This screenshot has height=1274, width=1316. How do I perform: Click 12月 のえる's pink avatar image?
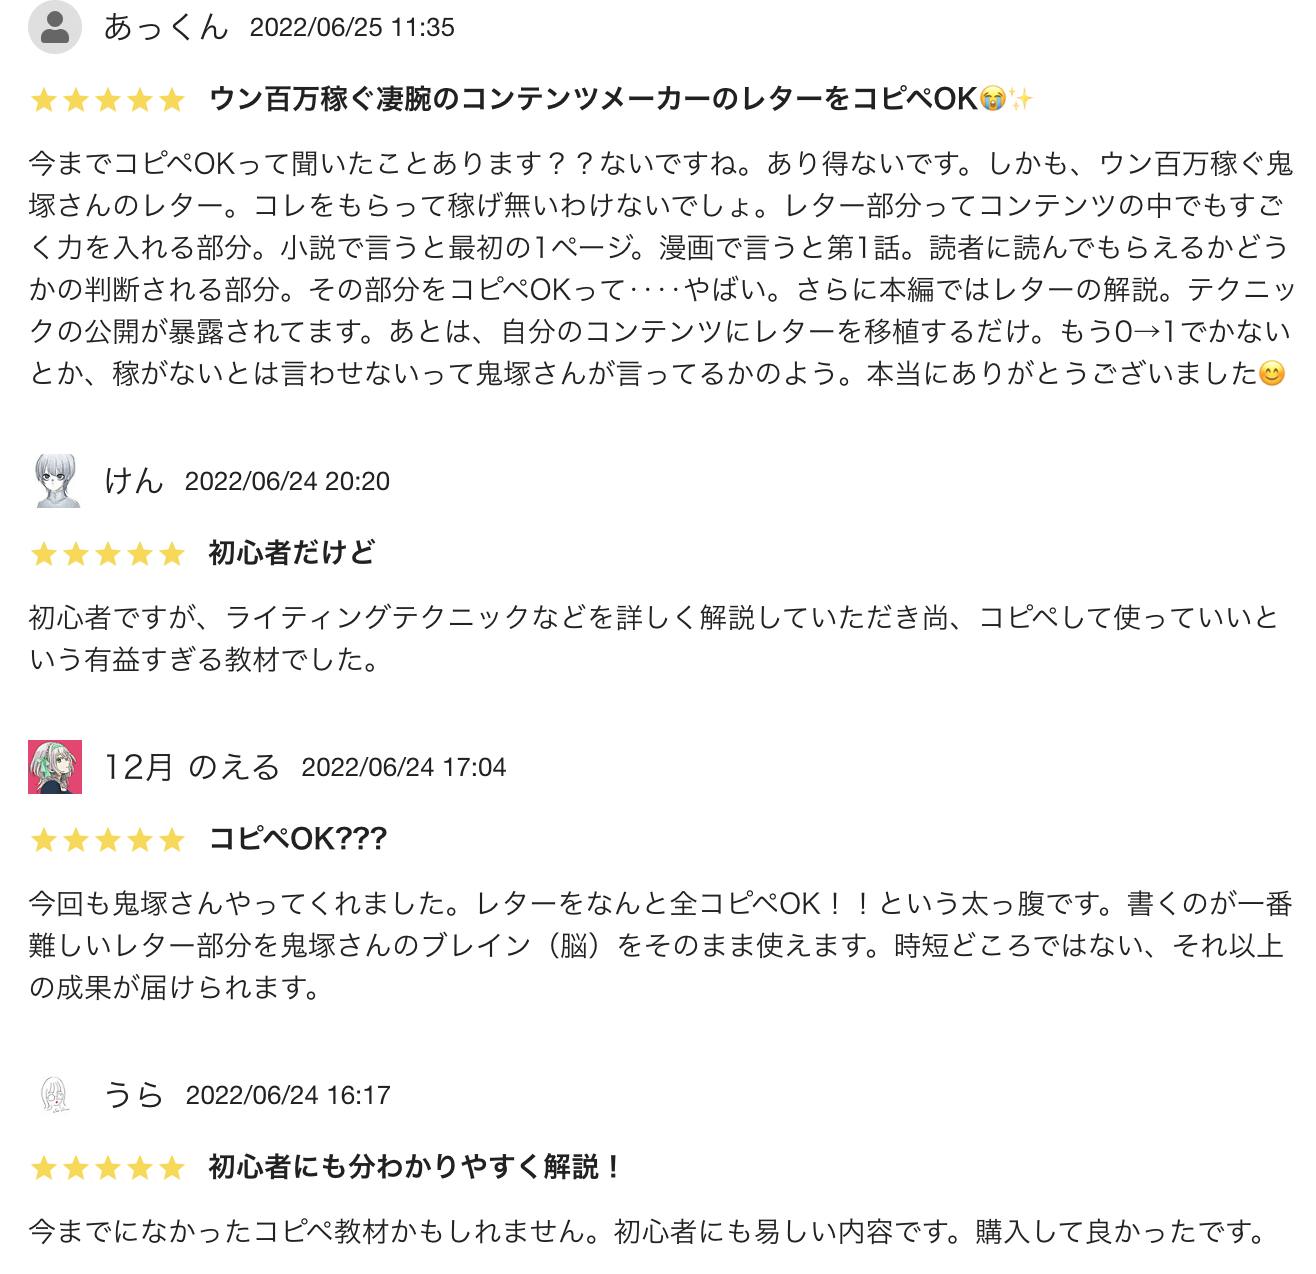[55, 767]
